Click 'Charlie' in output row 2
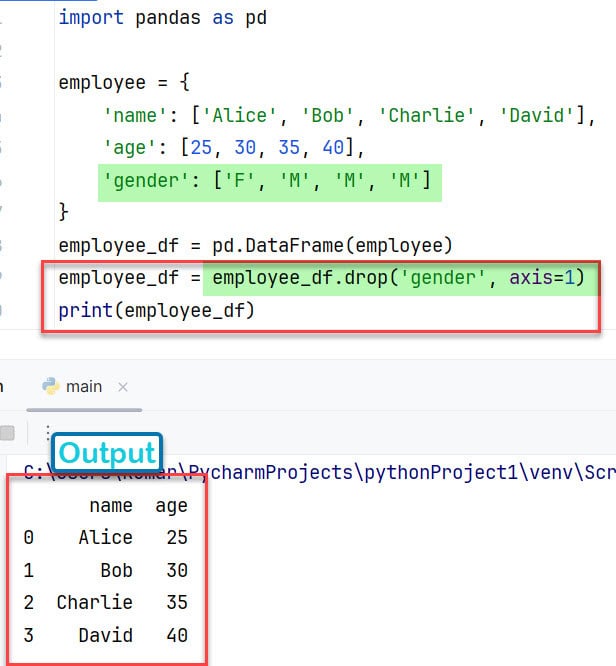 (95, 602)
